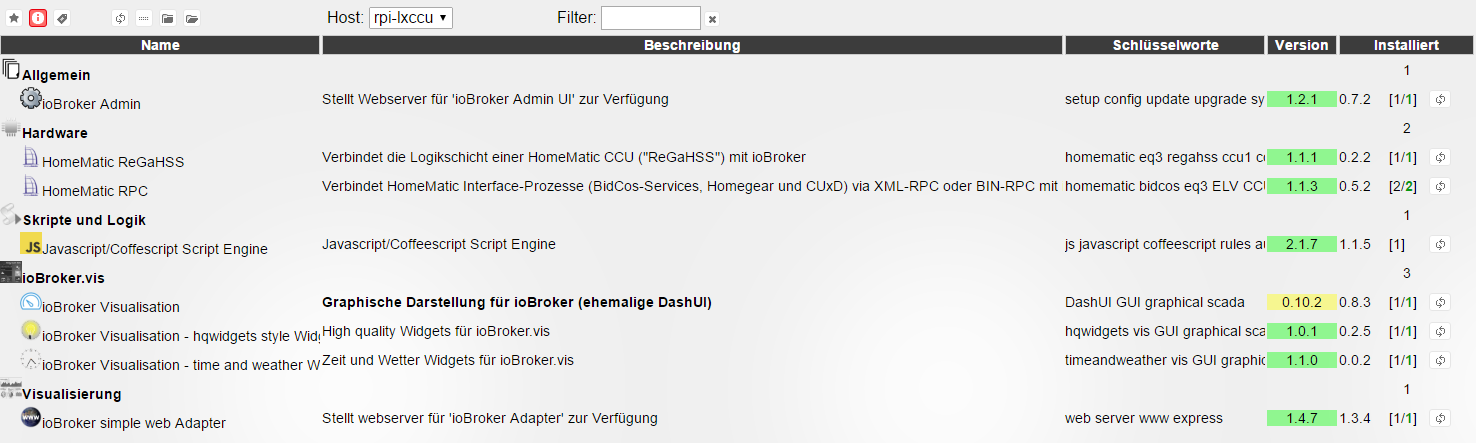
Task: Click the Beschreibung column header
Action: tap(692, 45)
